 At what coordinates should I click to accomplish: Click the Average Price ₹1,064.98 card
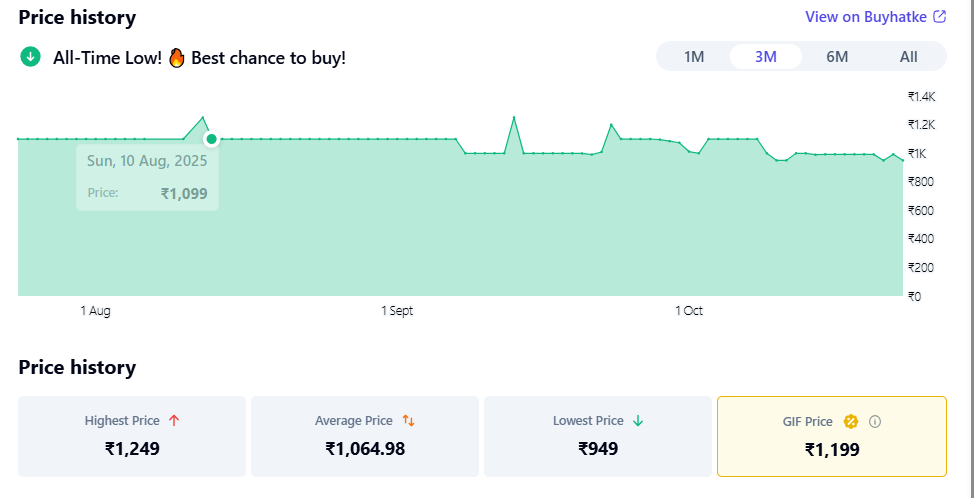pos(365,436)
